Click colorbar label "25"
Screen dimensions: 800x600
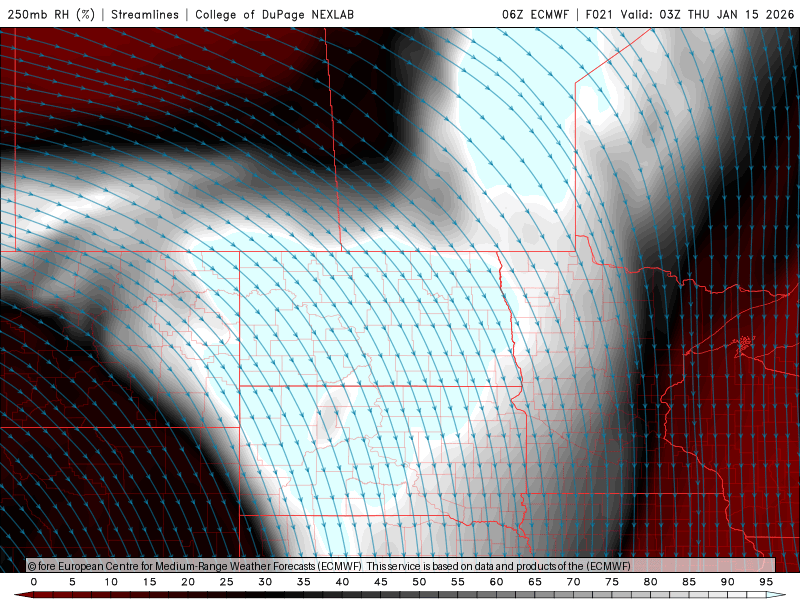click(x=227, y=582)
